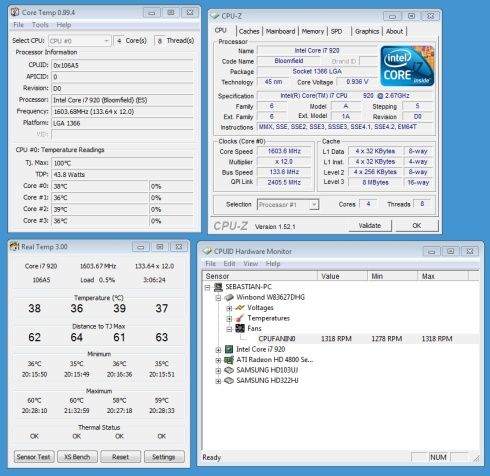Open the File menu in Core Temp
Screen dimensions: 490x476
pyautogui.click(x=18, y=25)
